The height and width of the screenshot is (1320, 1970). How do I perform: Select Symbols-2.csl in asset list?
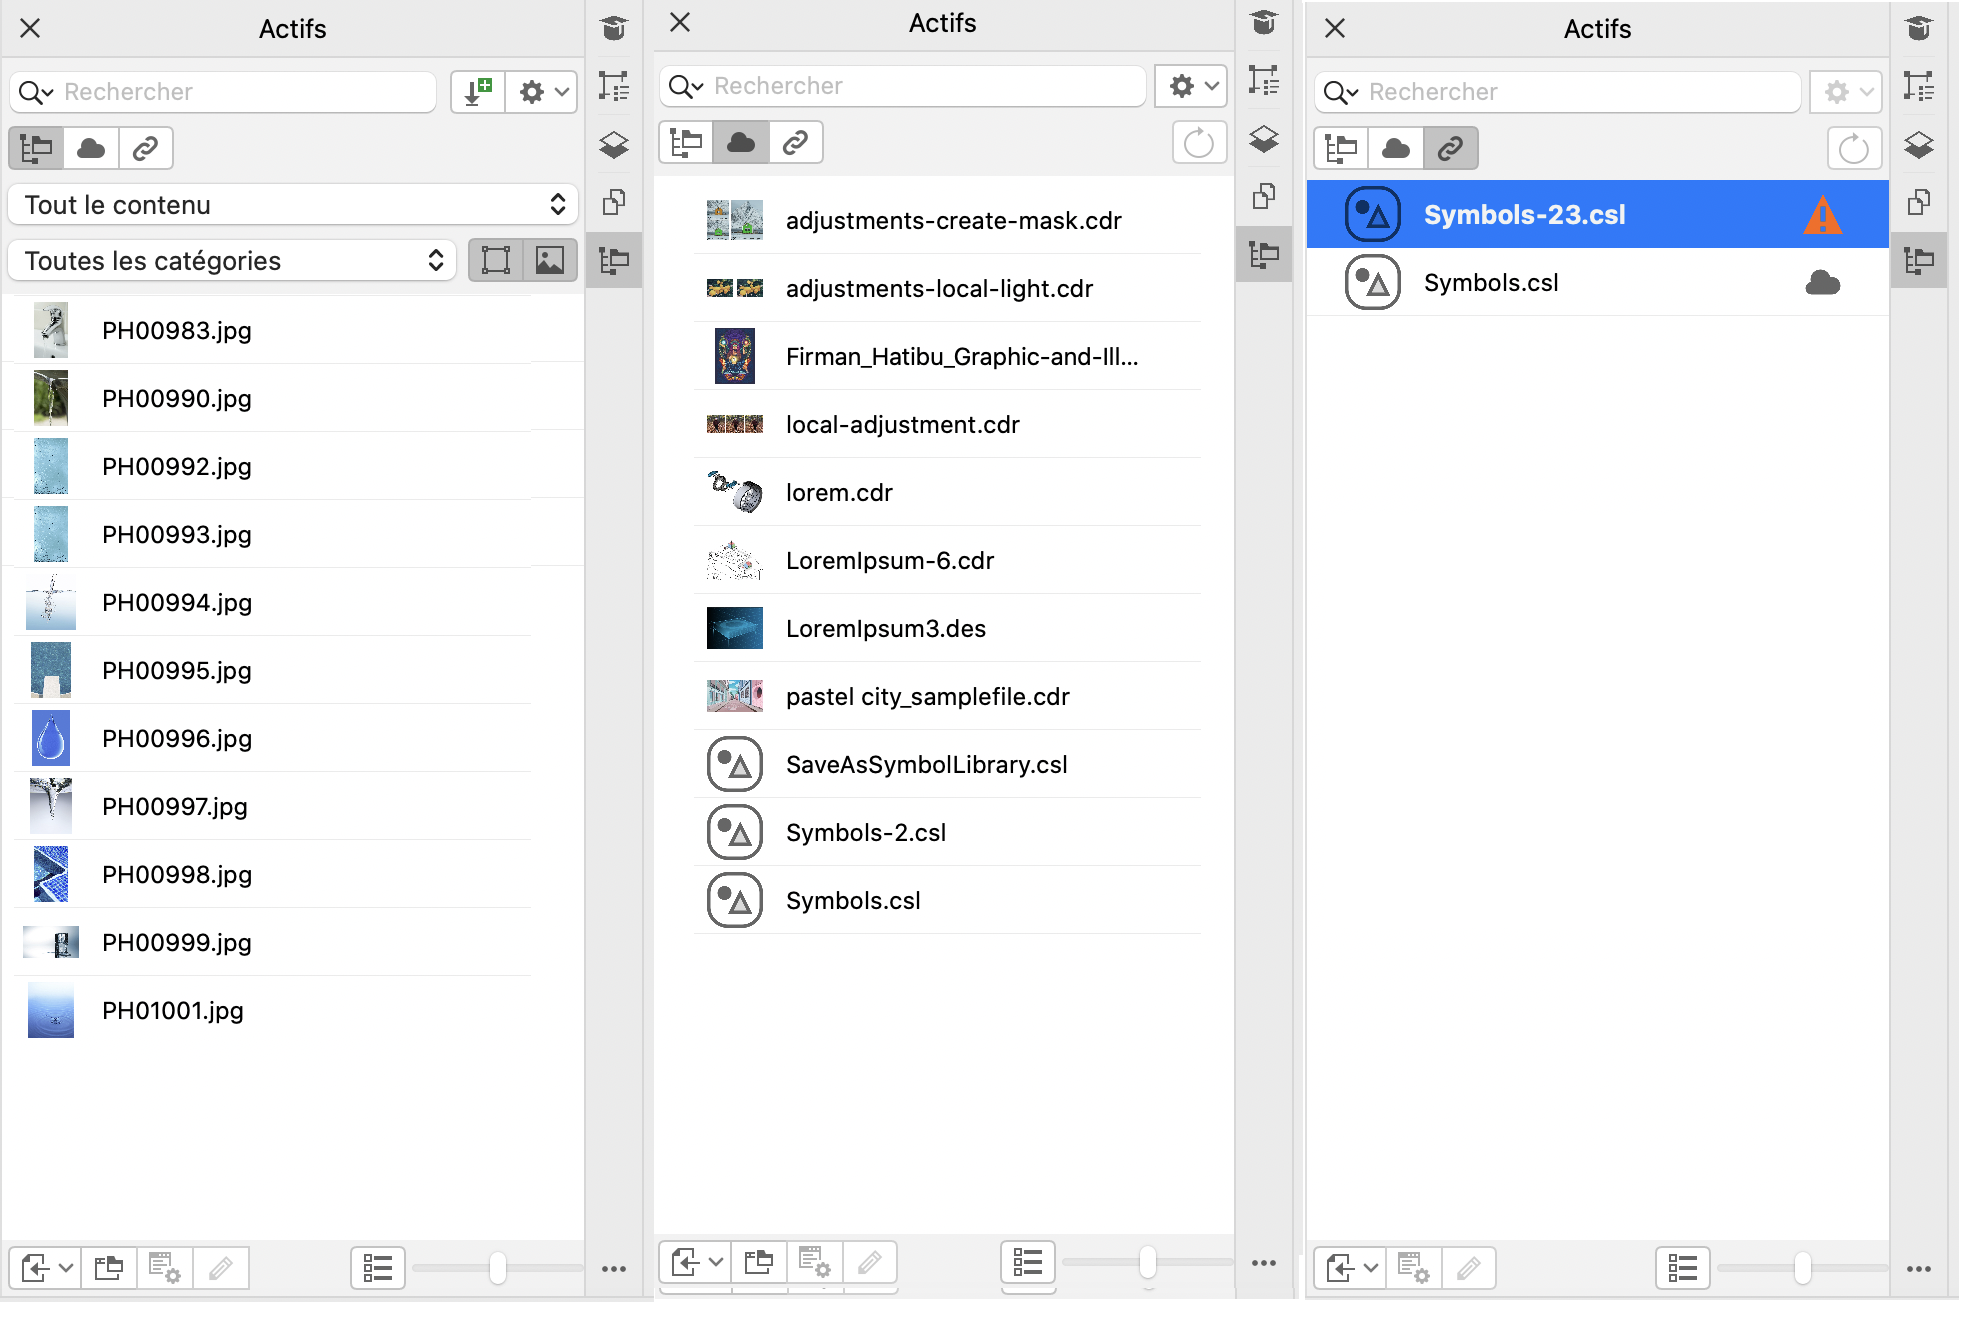[865, 832]
